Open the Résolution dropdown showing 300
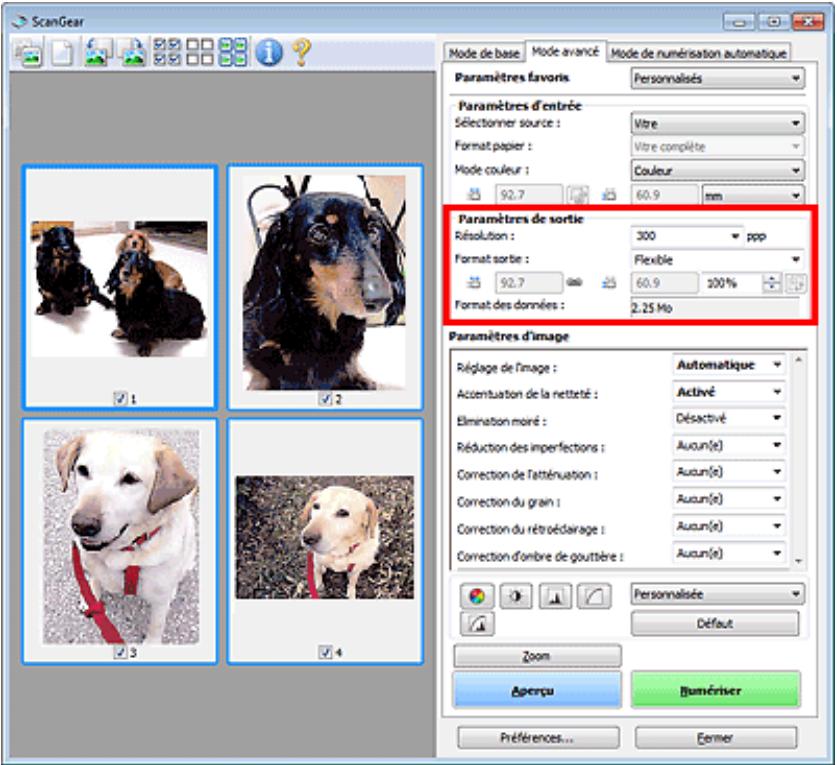Screen dimensions: 837x765 click(687, 236)
